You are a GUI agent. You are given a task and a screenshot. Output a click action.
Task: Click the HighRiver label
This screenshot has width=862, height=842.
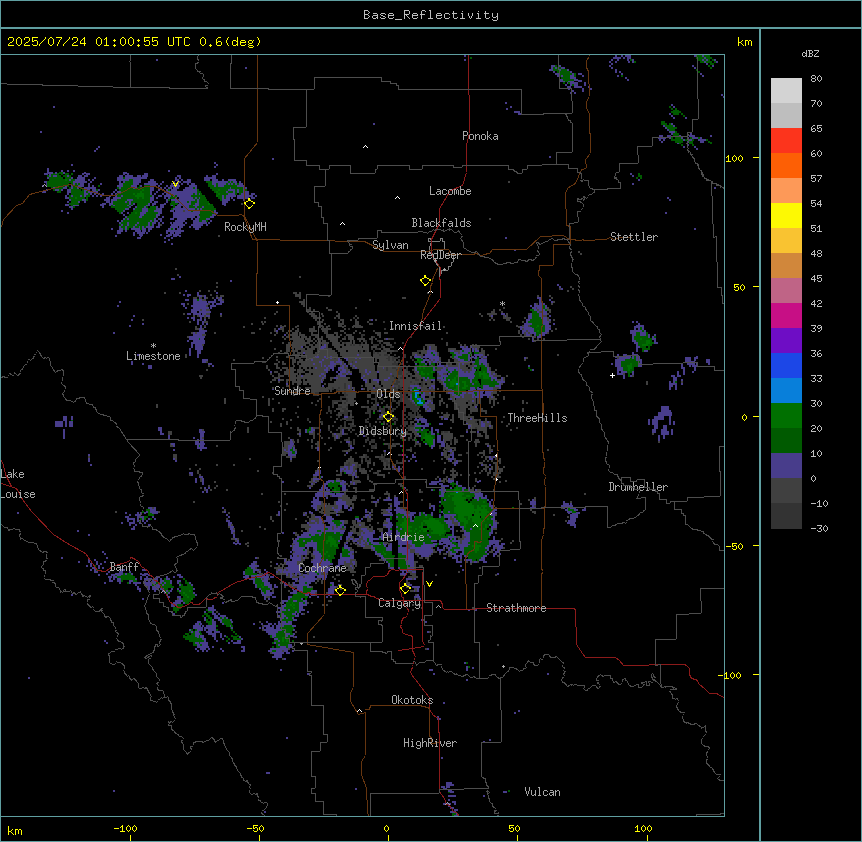point(430,743)
